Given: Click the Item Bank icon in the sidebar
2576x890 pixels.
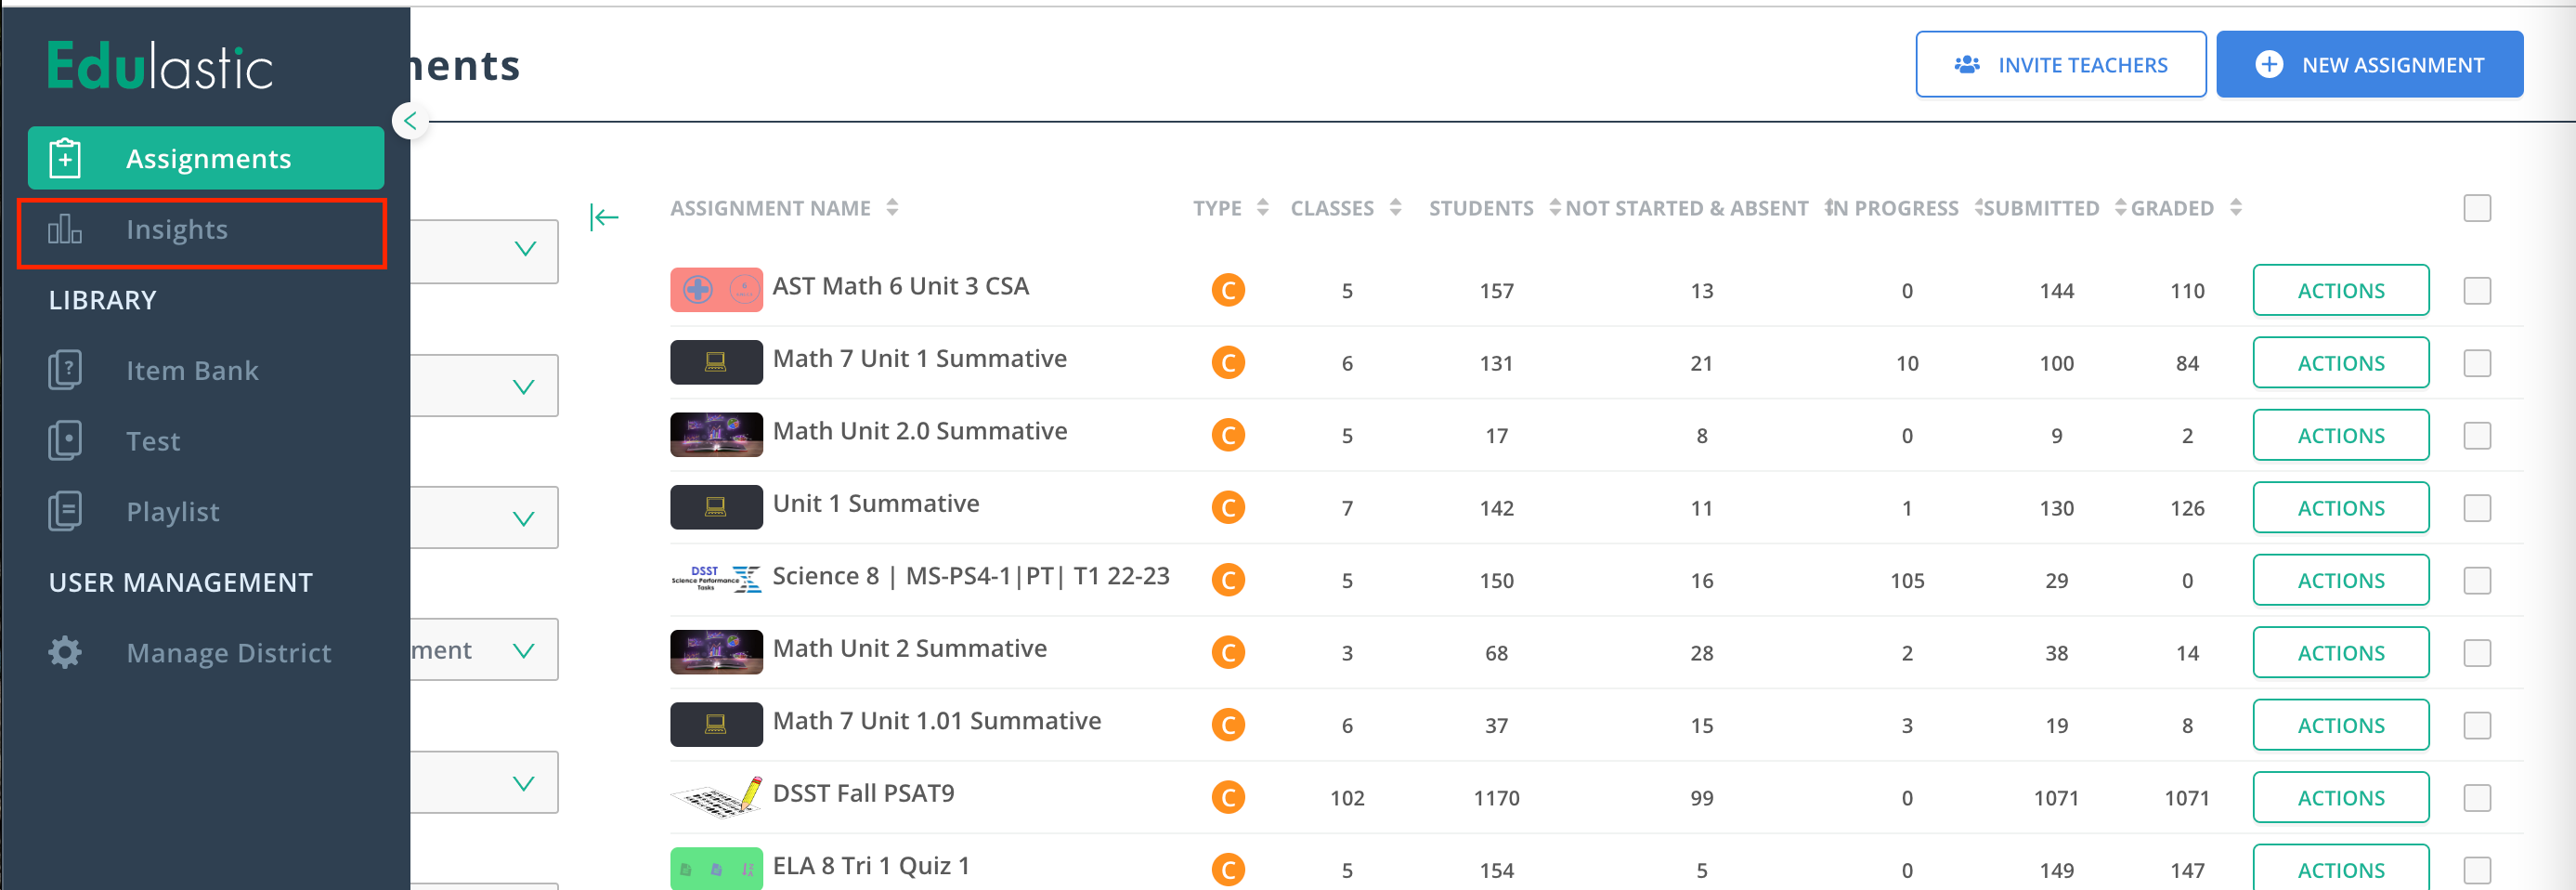Looking at the screenshot, I should (65, 370).
